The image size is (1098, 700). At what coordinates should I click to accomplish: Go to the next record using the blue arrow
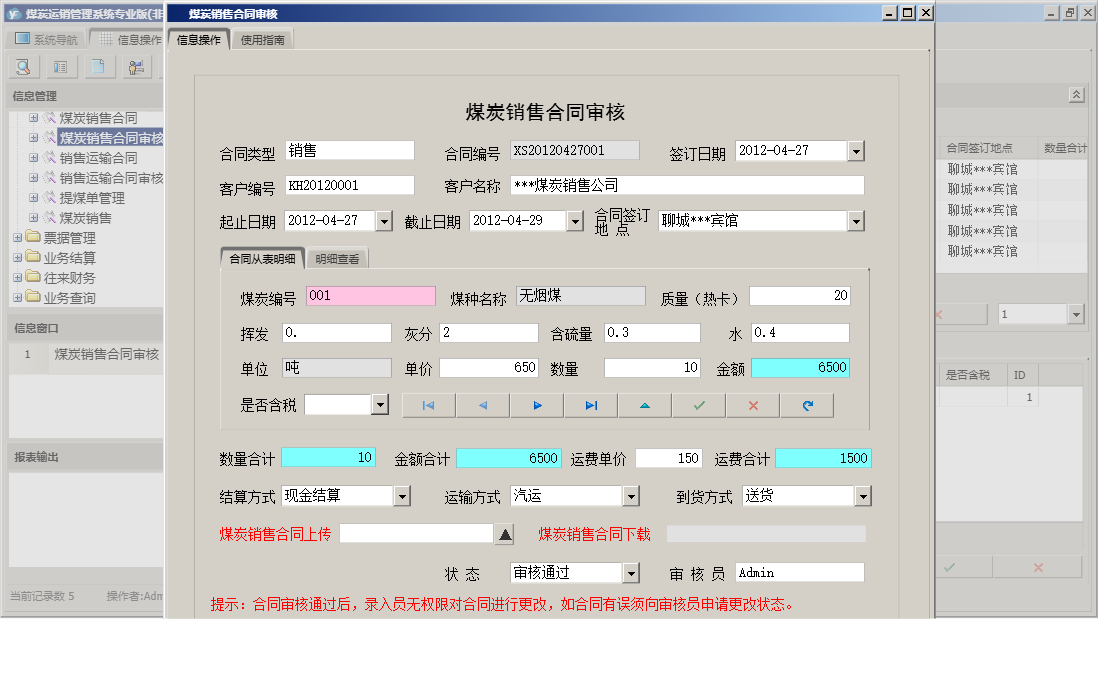(538, 404)
